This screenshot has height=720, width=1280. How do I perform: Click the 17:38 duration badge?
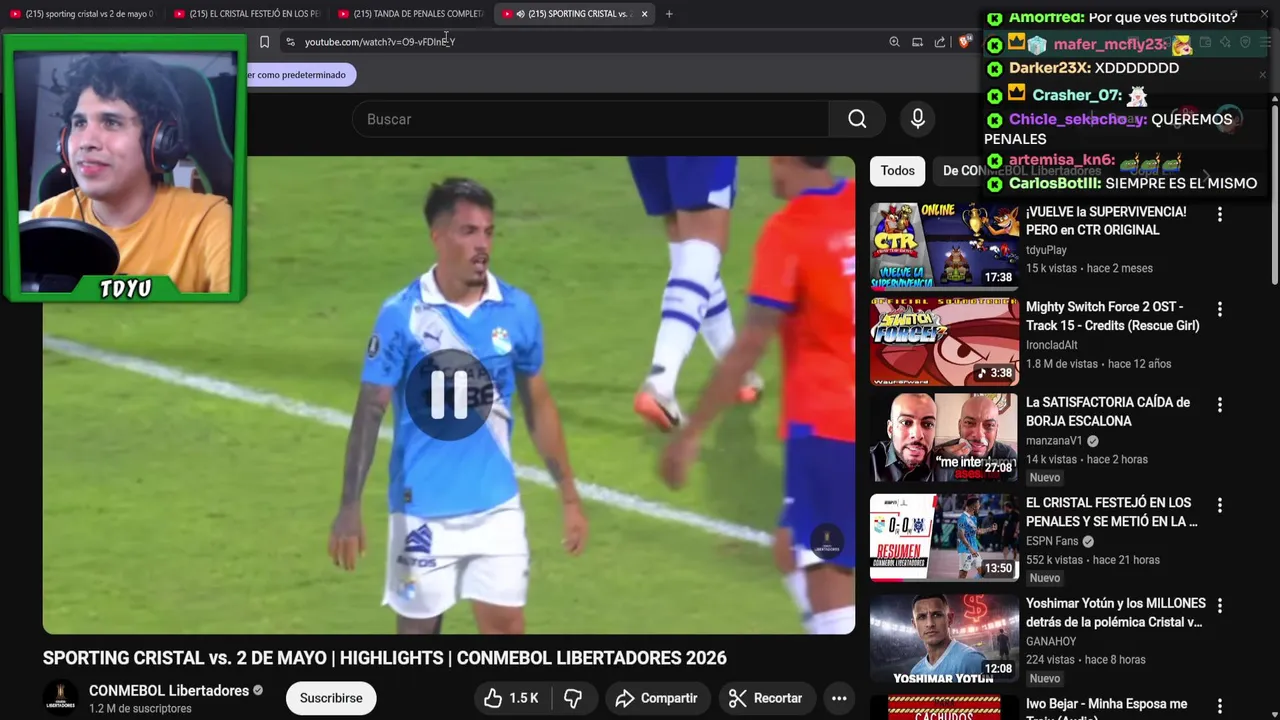pos(998,277)
